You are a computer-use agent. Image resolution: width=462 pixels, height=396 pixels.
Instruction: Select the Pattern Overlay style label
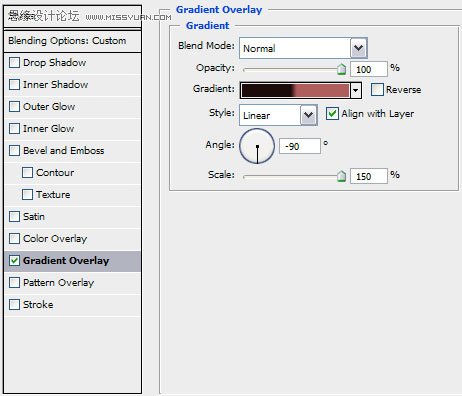pos(59,282)
